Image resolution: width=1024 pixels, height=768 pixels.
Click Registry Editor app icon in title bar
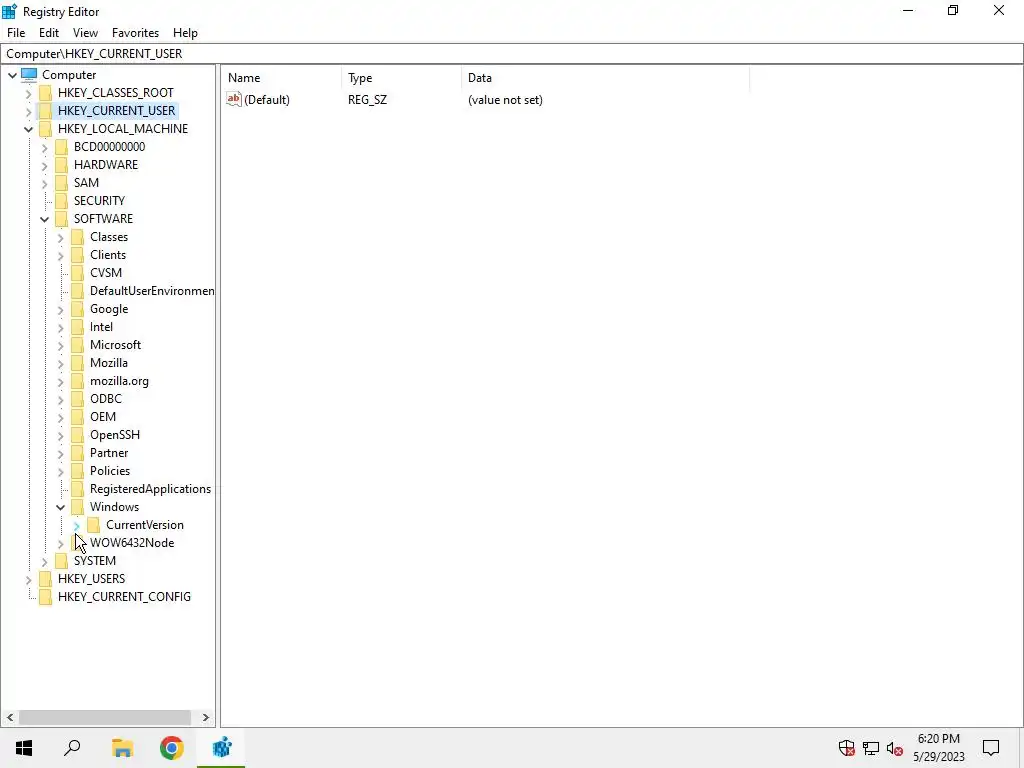point(10,11)
